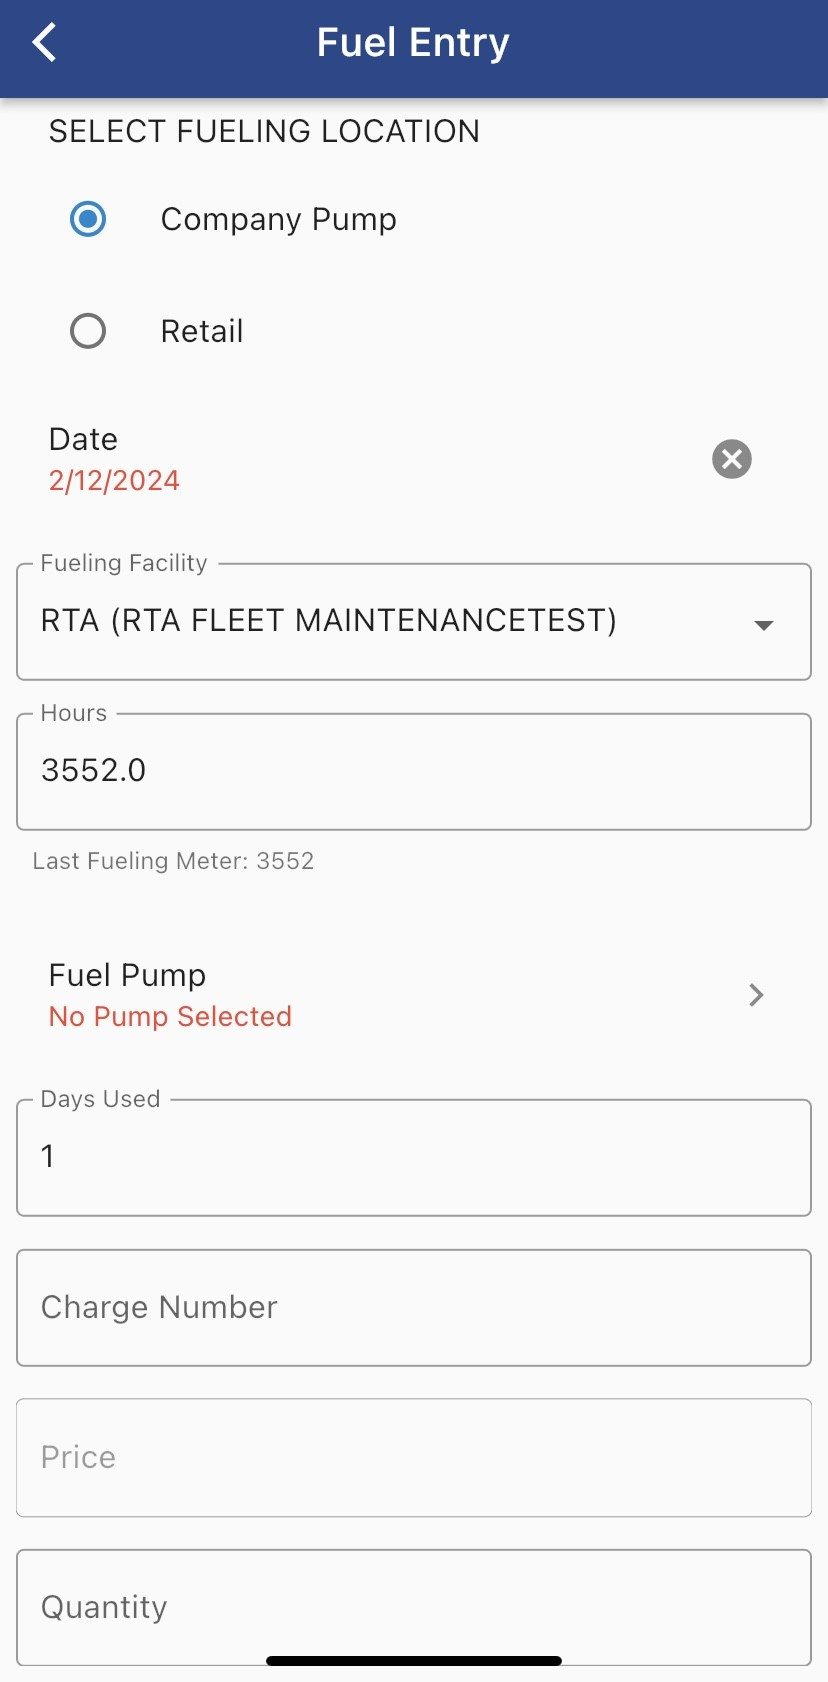The image size is (828, 1682).
Task: Tap the Company Pump label text
Action: tap(278, 219)
